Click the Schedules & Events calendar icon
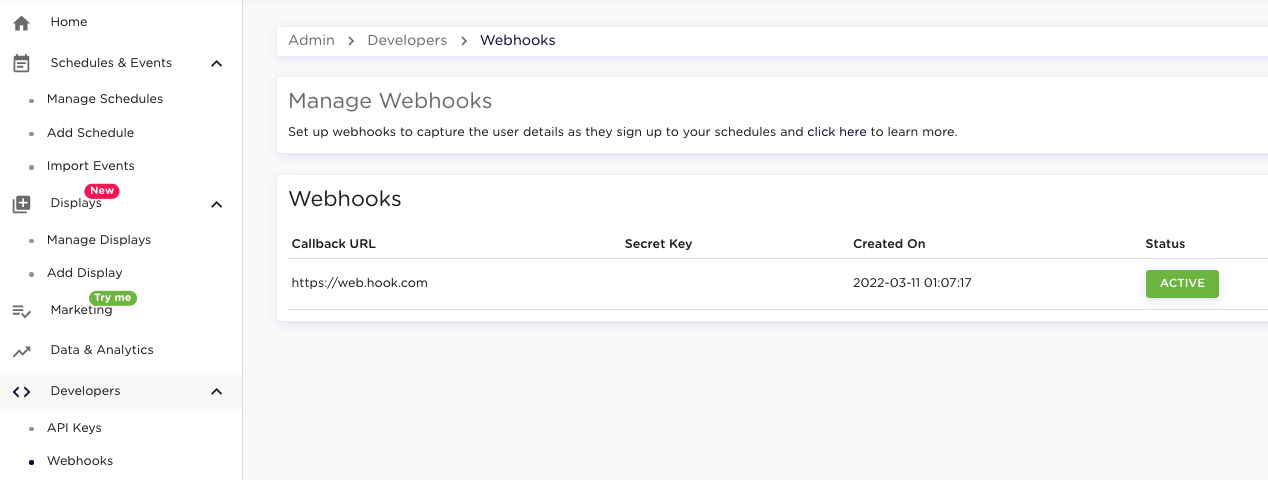Image resolution: width=1268 pixels, height=480 pixels. [21, 63]
